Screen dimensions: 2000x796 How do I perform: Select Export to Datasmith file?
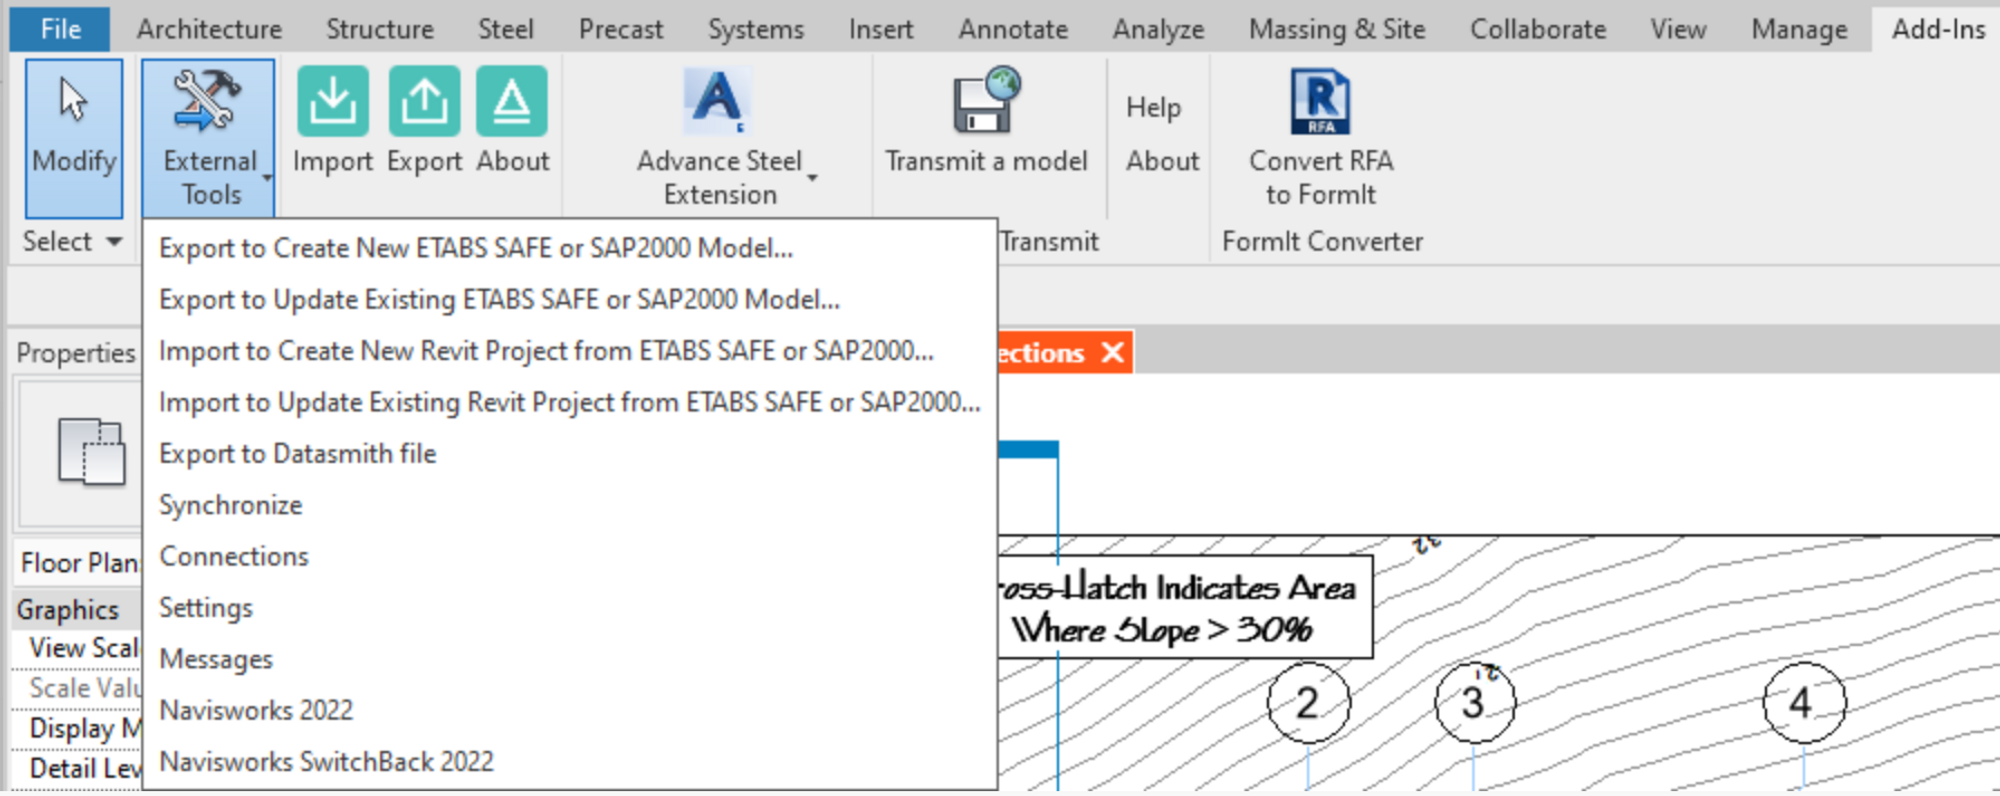(x=570, y=453)
